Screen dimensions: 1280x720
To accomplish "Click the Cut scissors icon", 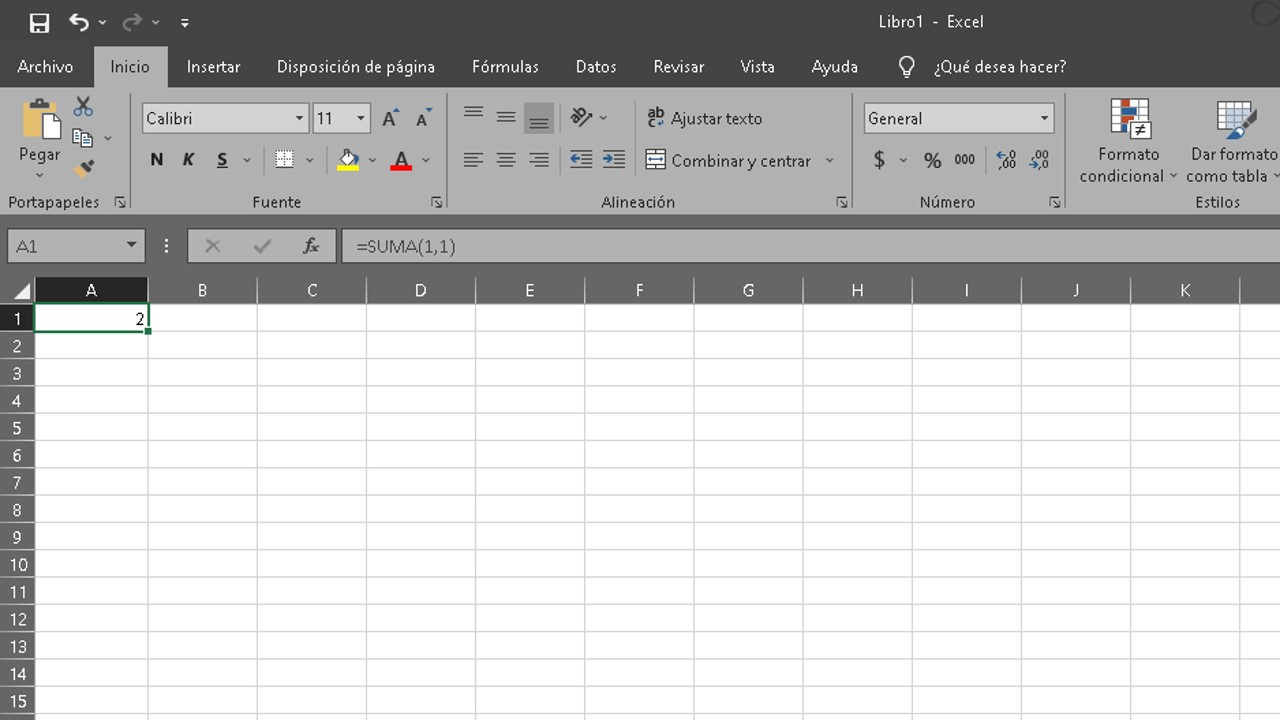I will pos(83,106).
